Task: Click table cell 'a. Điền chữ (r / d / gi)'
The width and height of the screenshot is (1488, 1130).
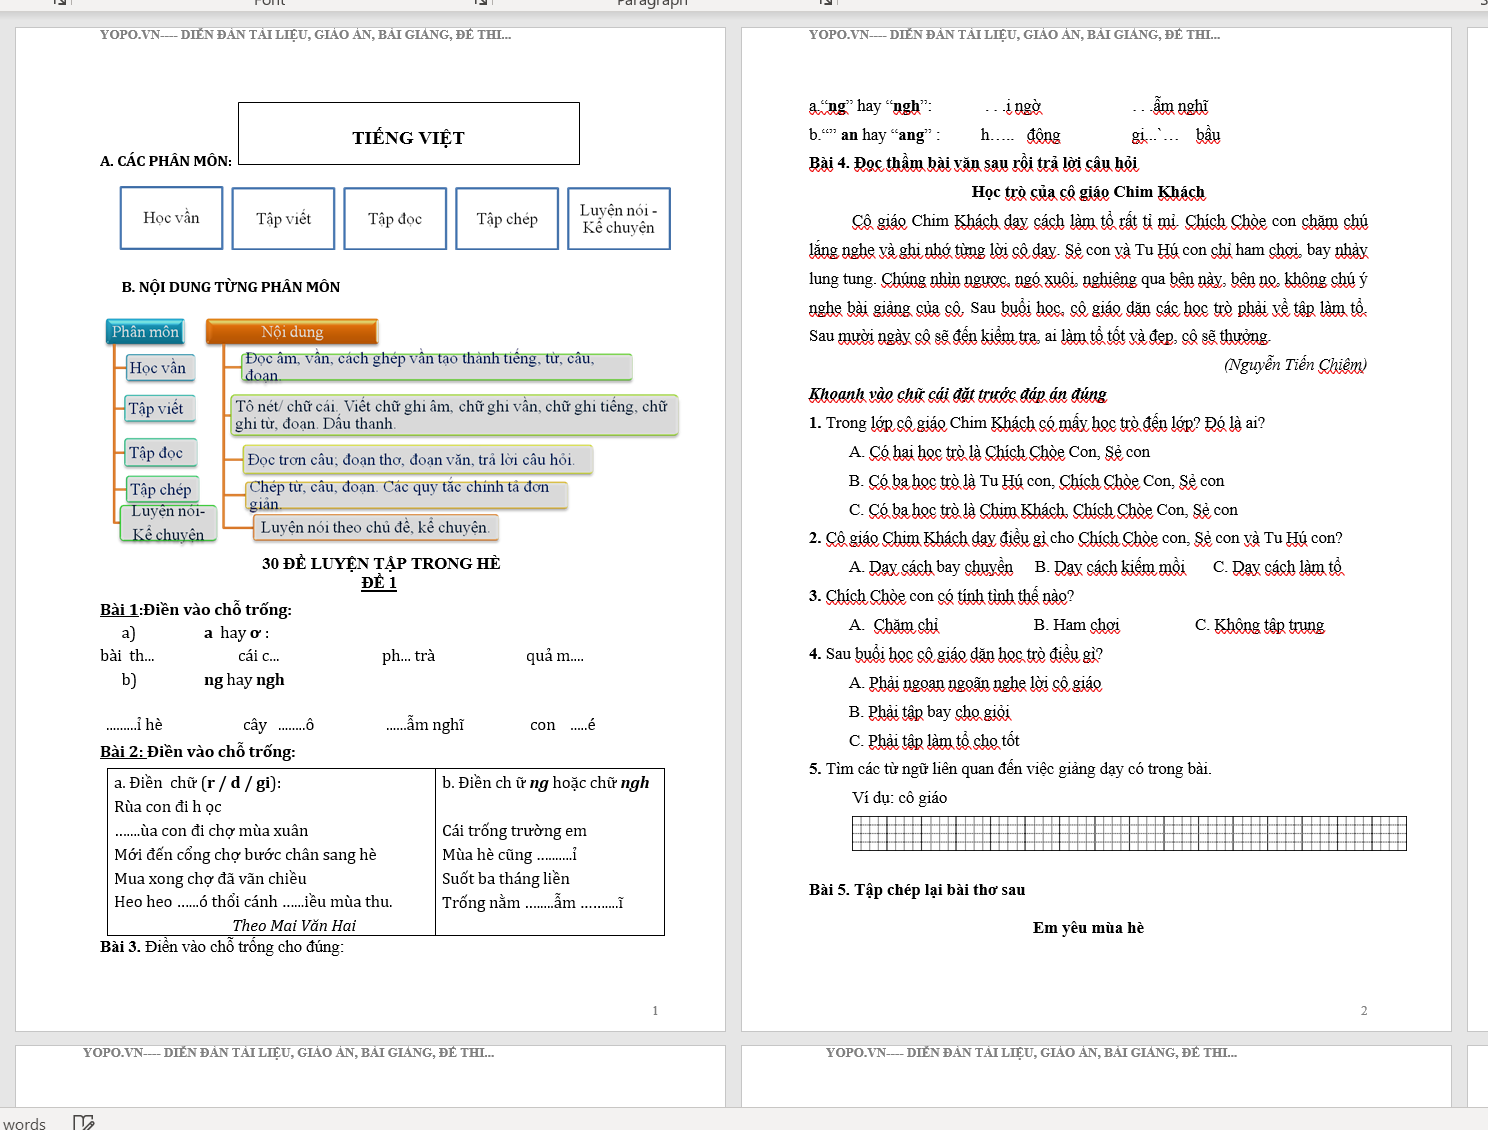Action: coord(198,783)
